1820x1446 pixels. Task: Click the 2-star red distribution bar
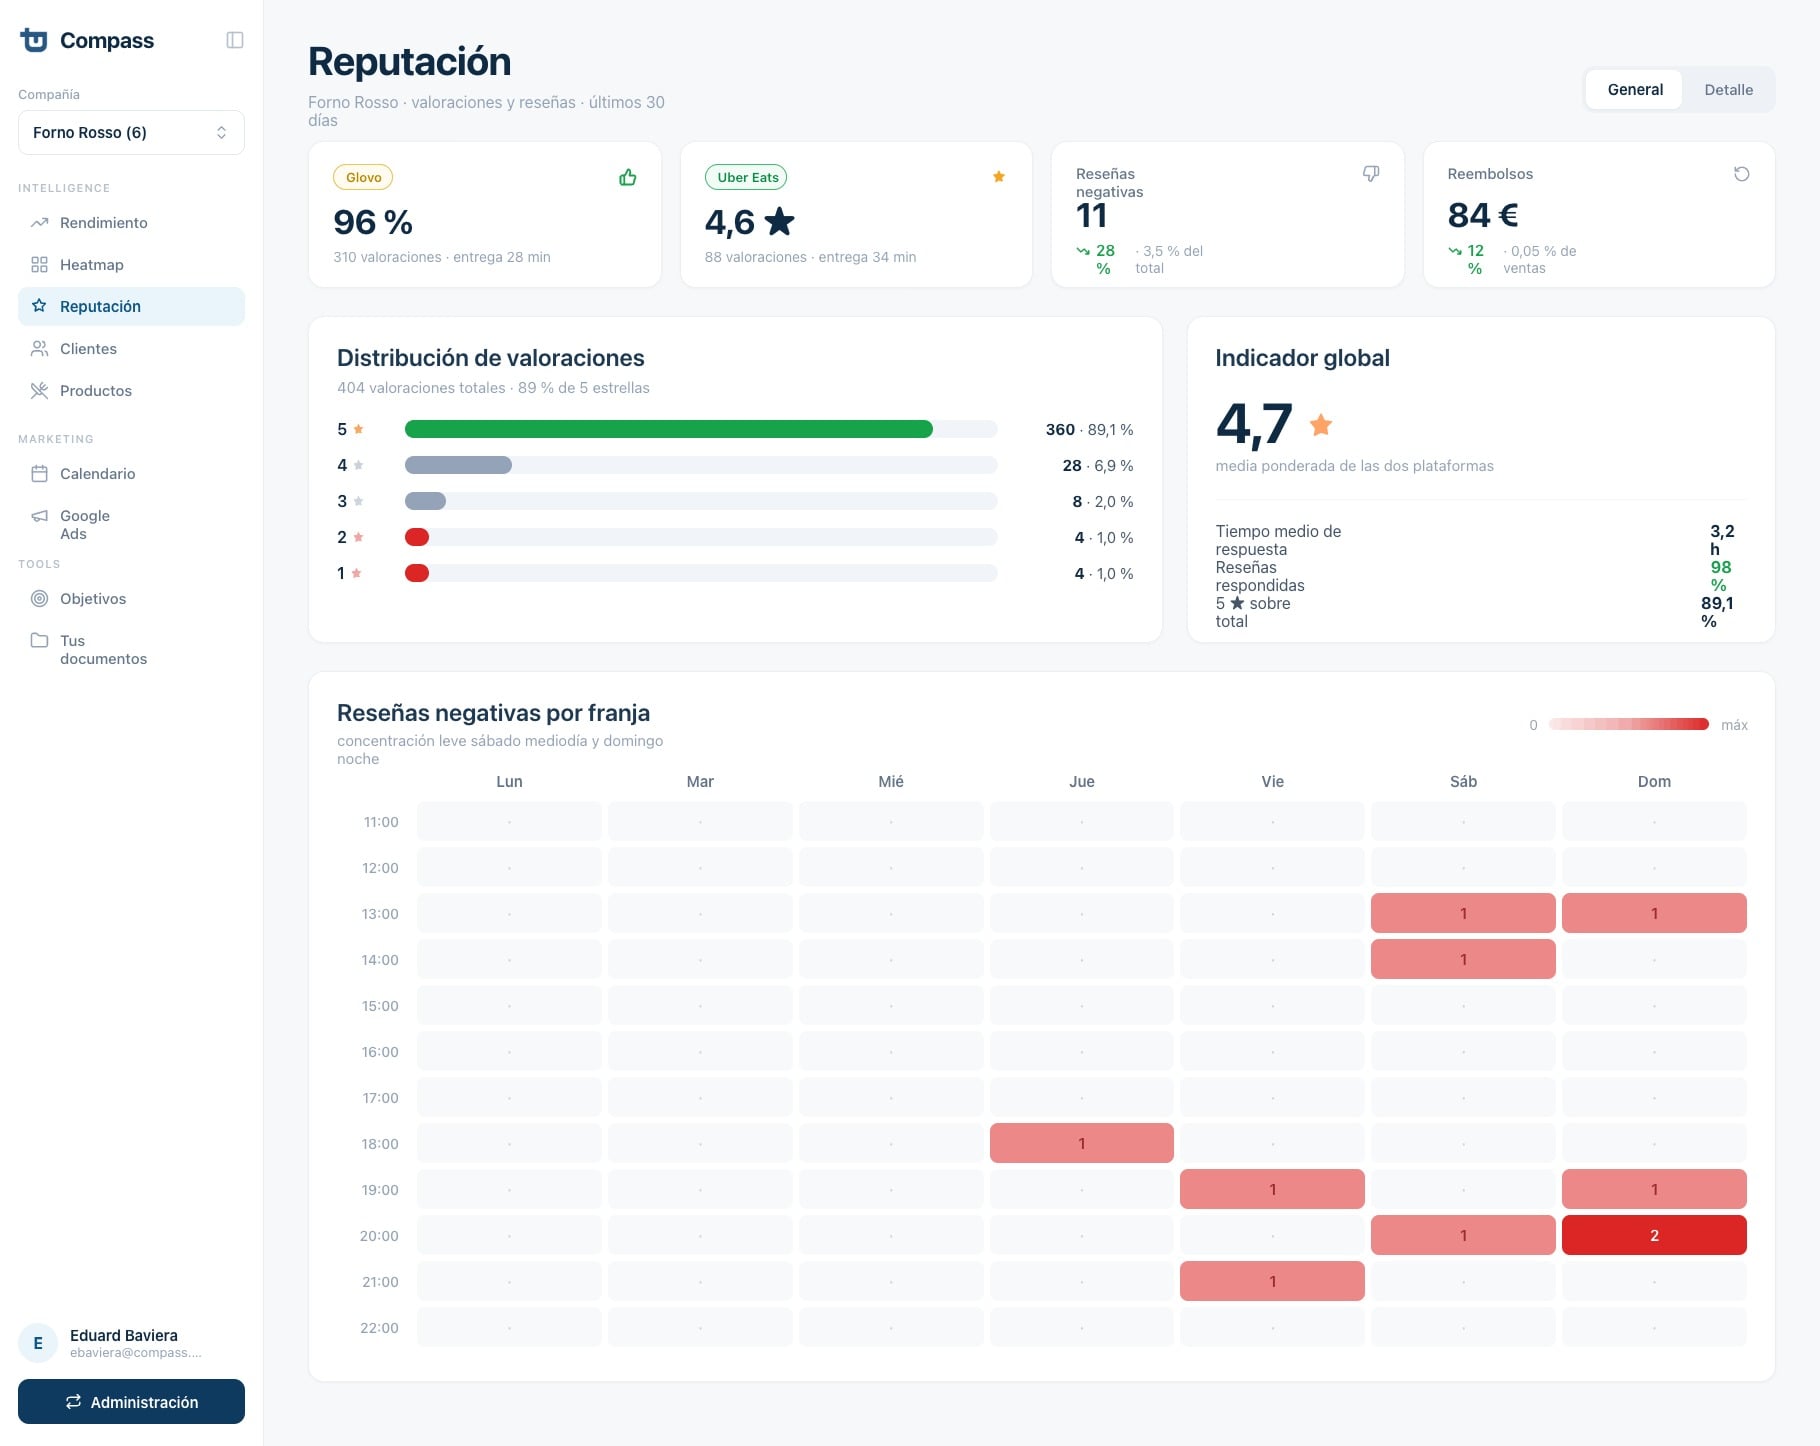coord(417,537)
